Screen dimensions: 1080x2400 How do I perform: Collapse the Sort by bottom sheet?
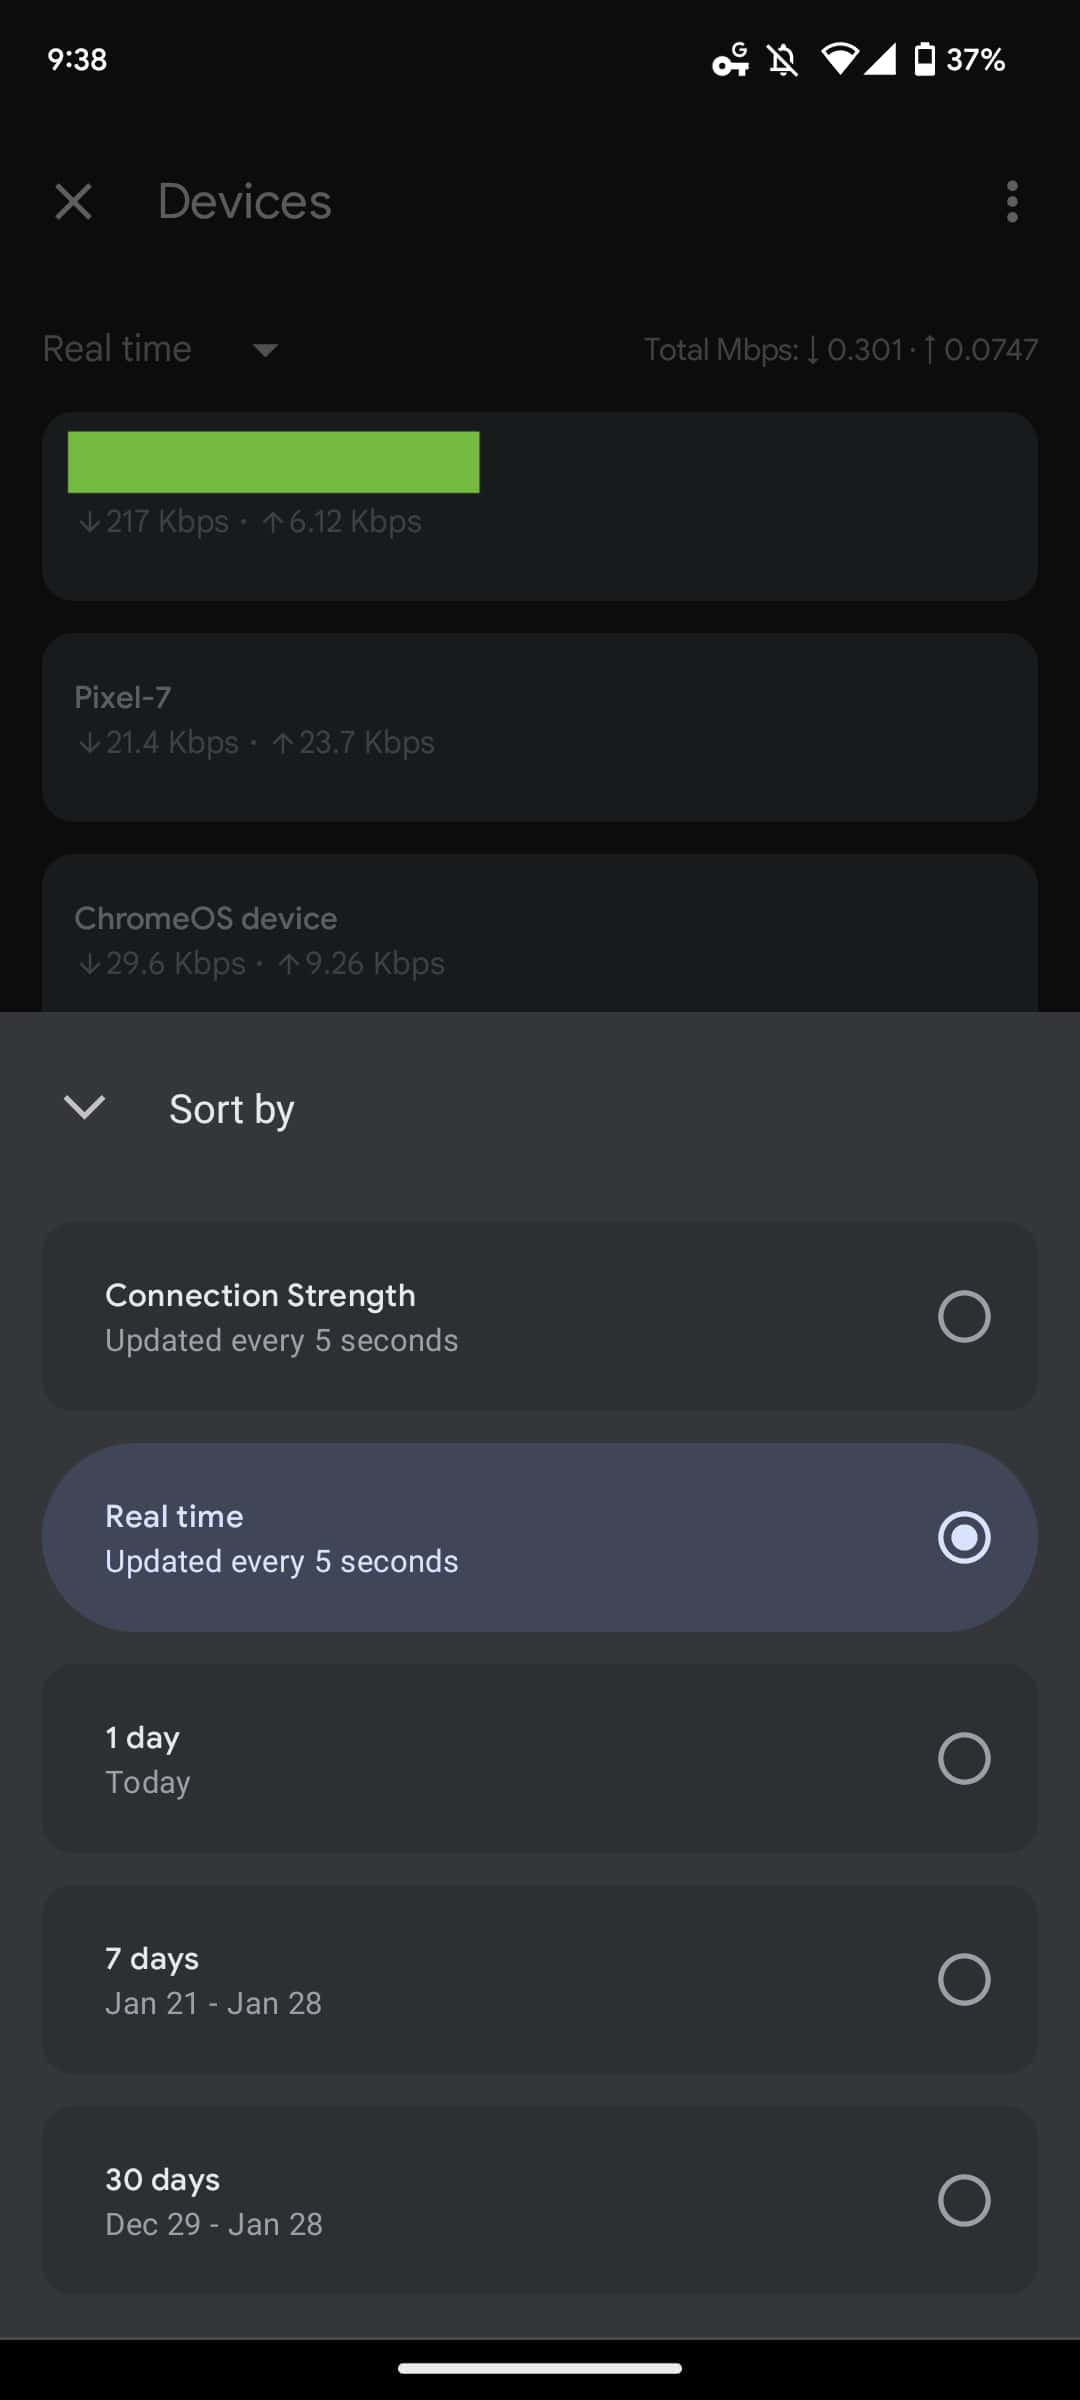(83, 1107)
